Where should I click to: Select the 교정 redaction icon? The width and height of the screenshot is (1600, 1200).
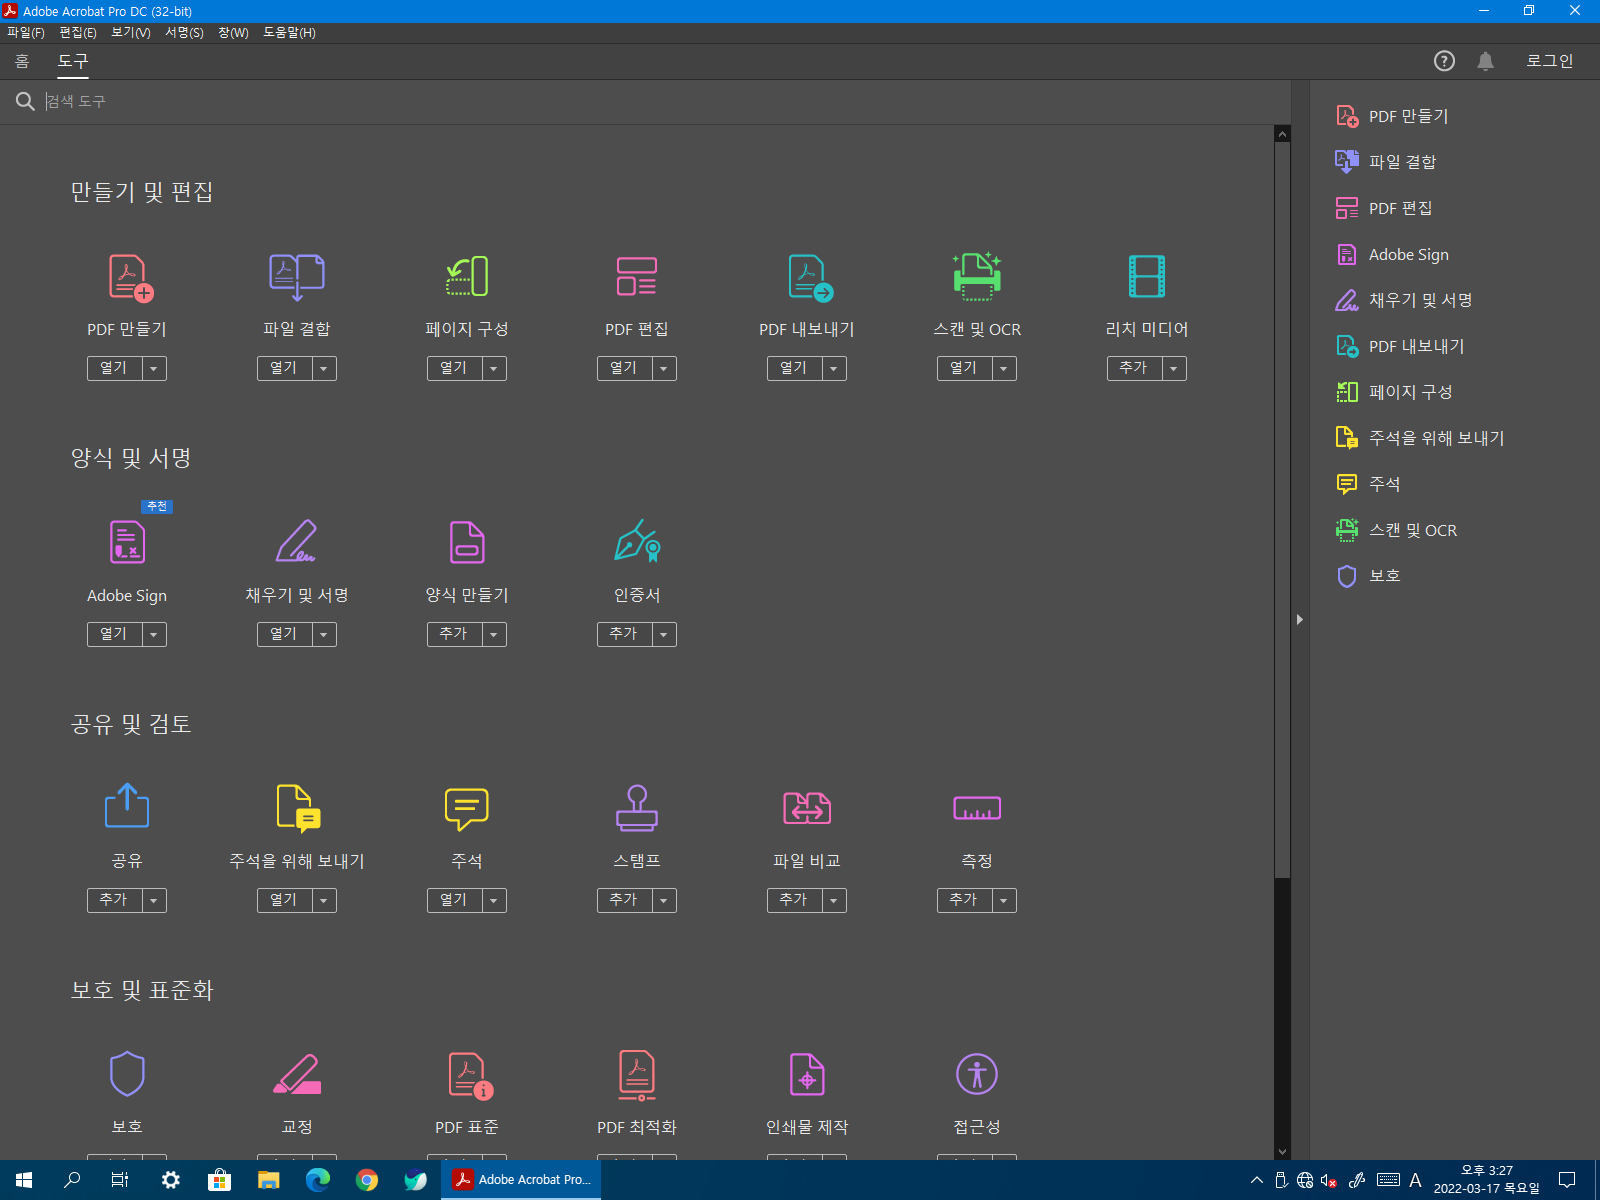click(x=297, y=1074)
